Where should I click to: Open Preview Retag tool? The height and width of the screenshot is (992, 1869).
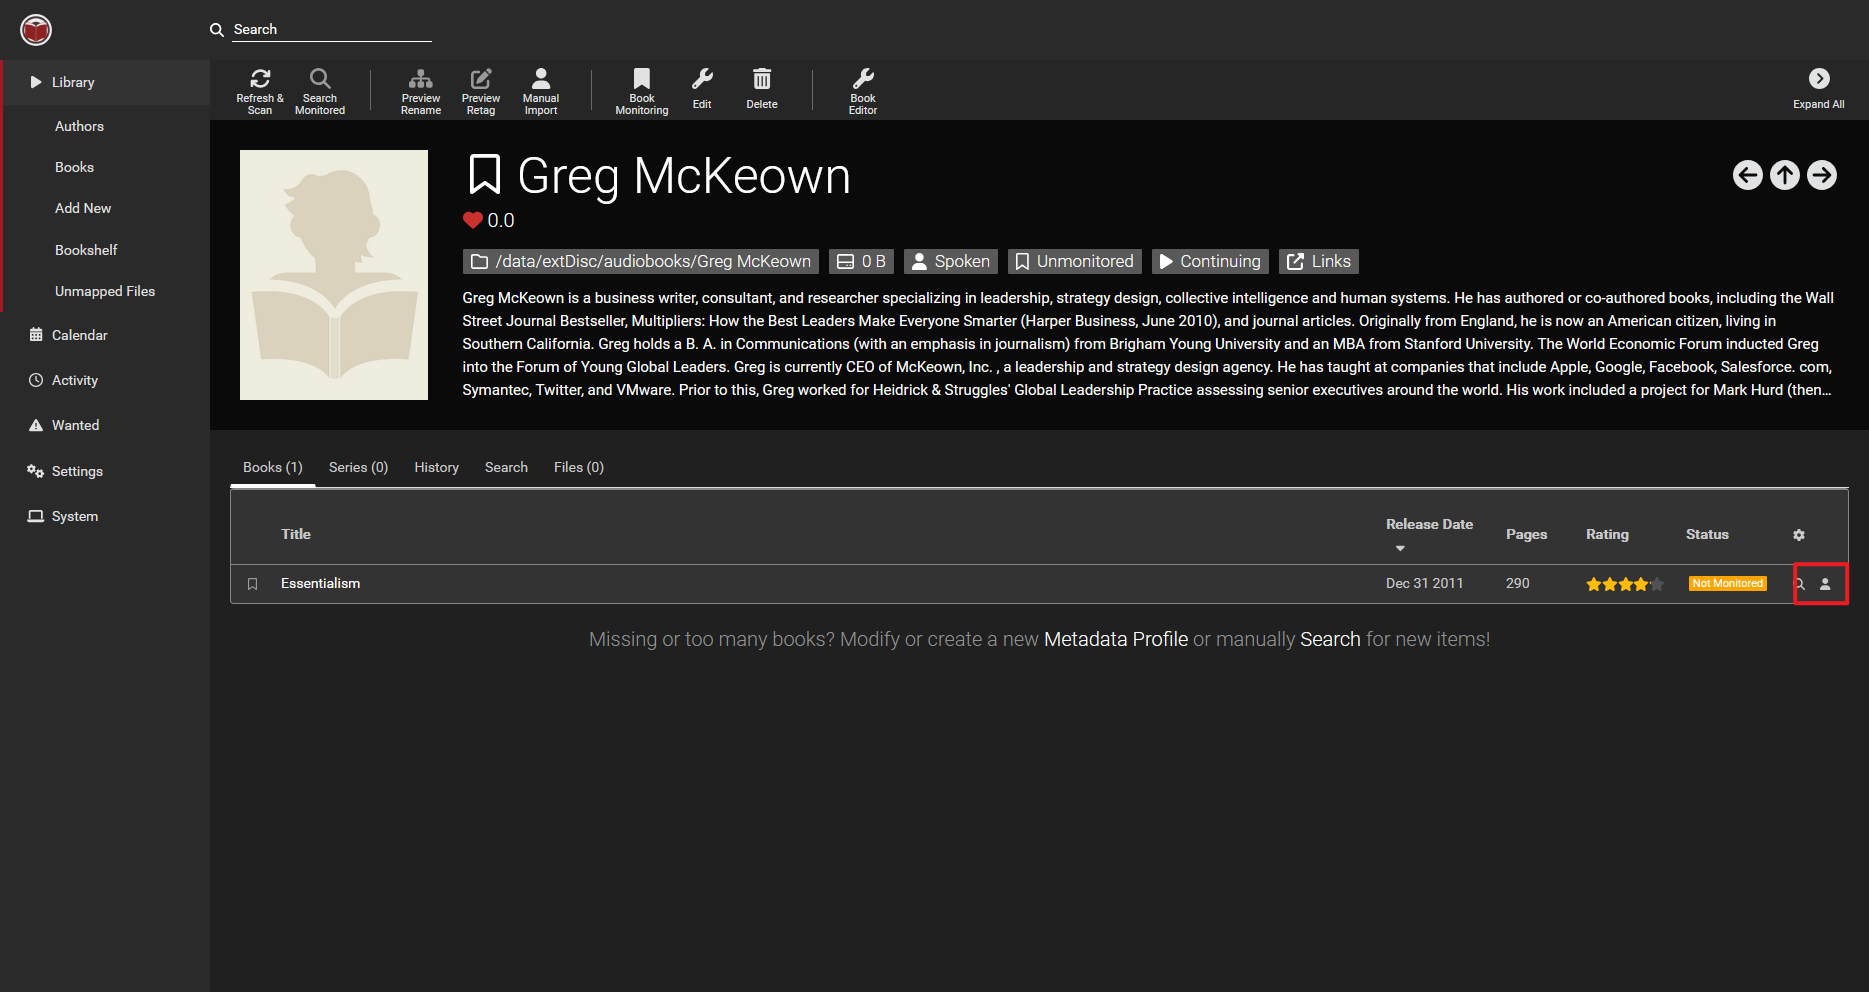coord(481,79)
